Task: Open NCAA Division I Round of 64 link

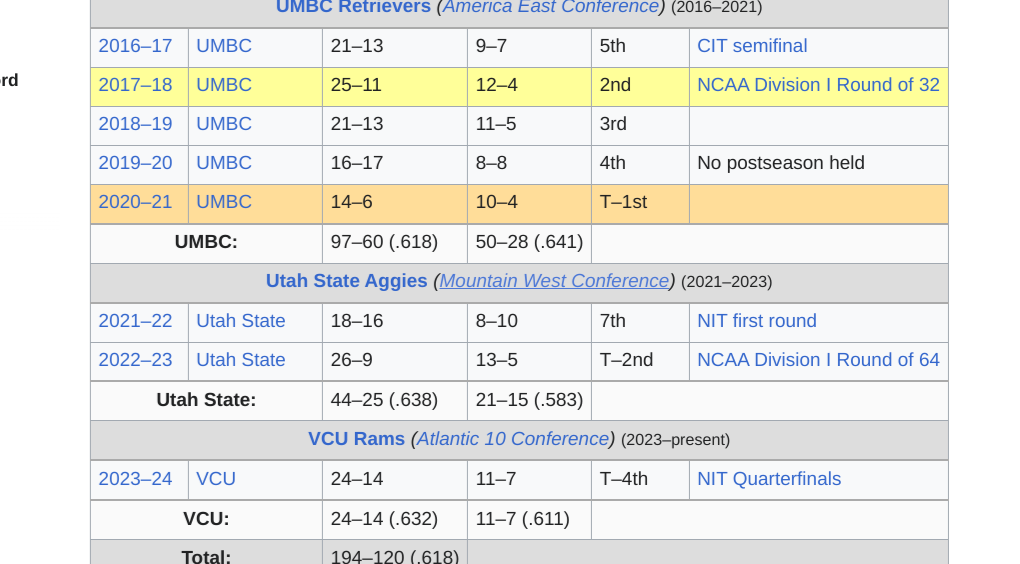Action: coord(818,360)
